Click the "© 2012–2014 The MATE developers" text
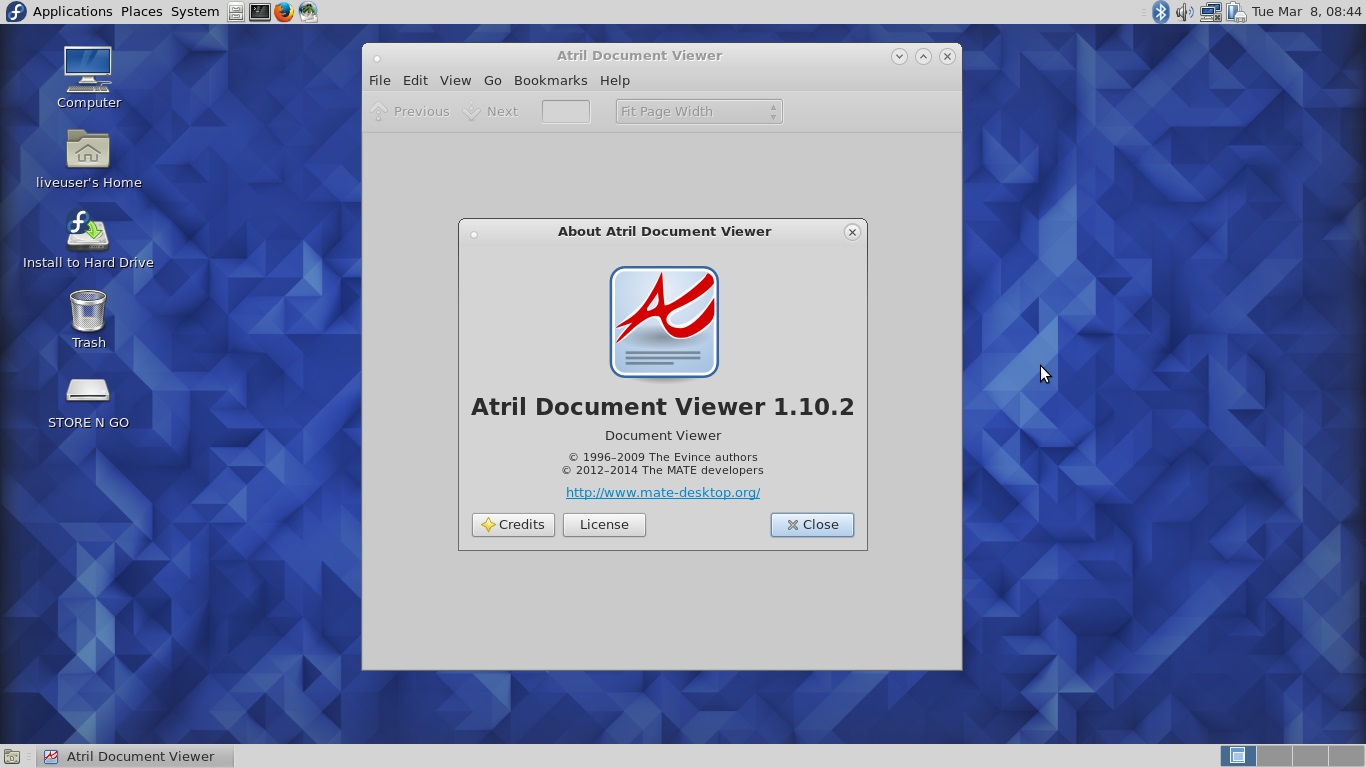 [663, 470]
